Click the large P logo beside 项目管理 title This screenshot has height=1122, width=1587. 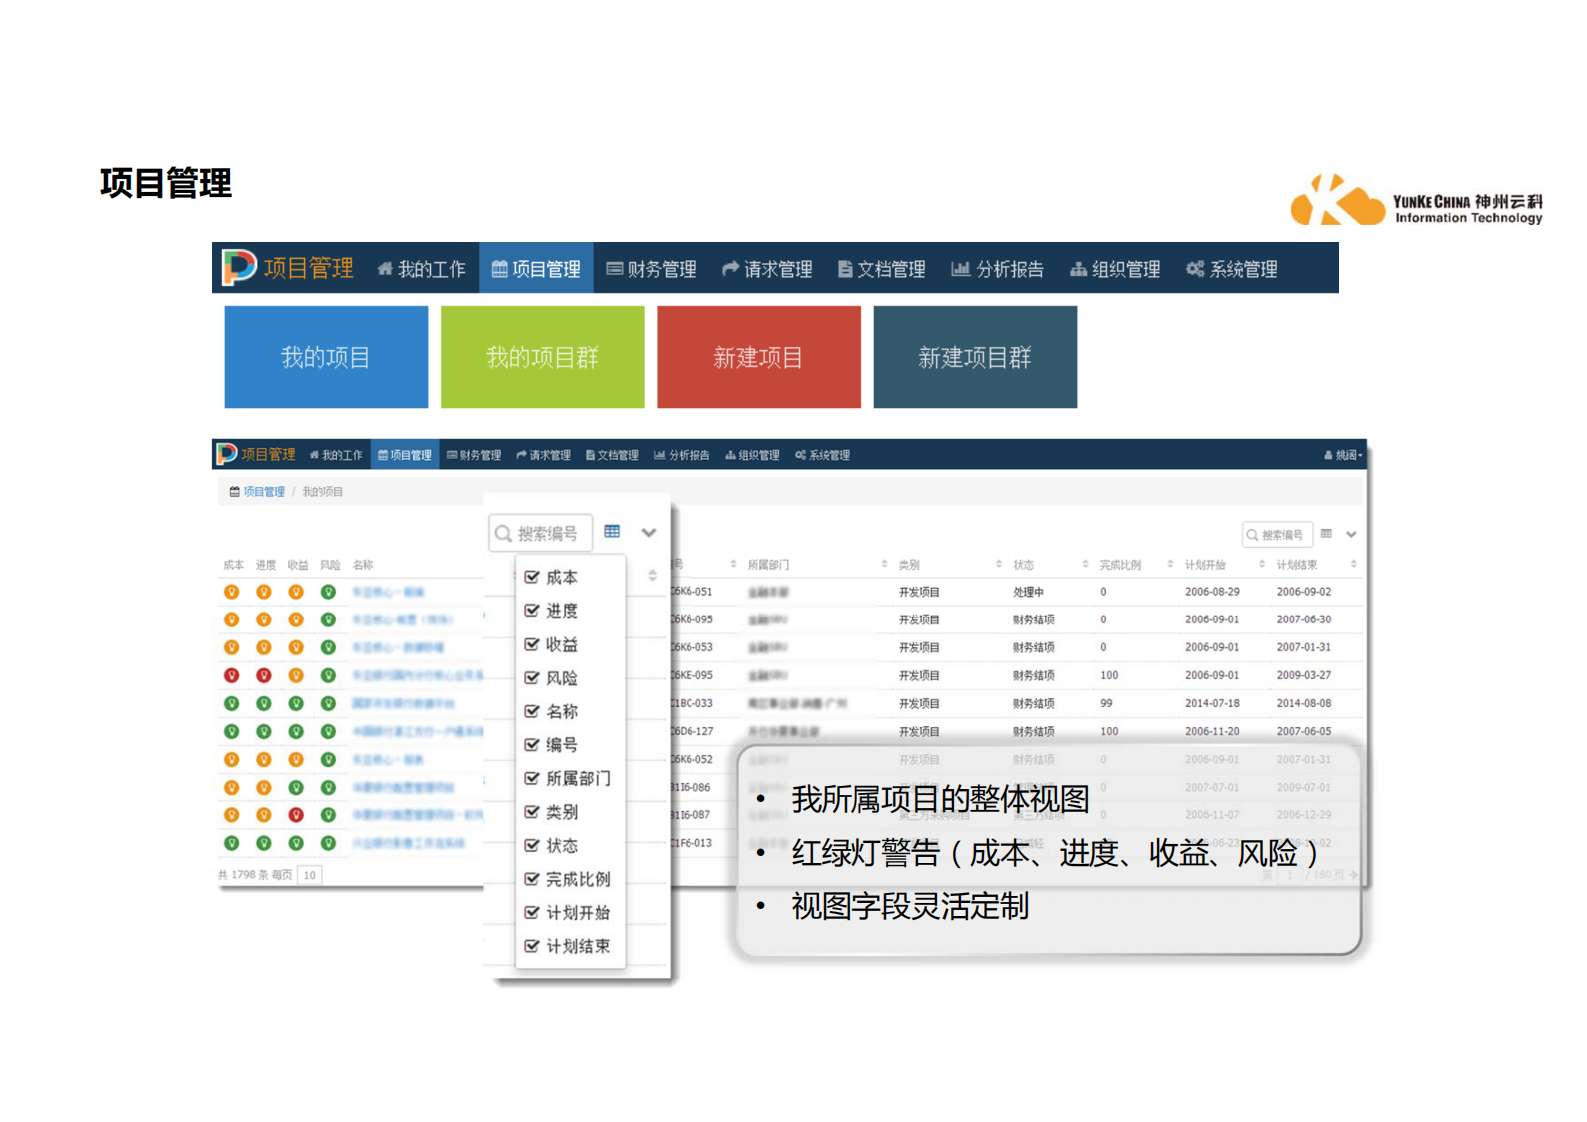coord(239,267)
